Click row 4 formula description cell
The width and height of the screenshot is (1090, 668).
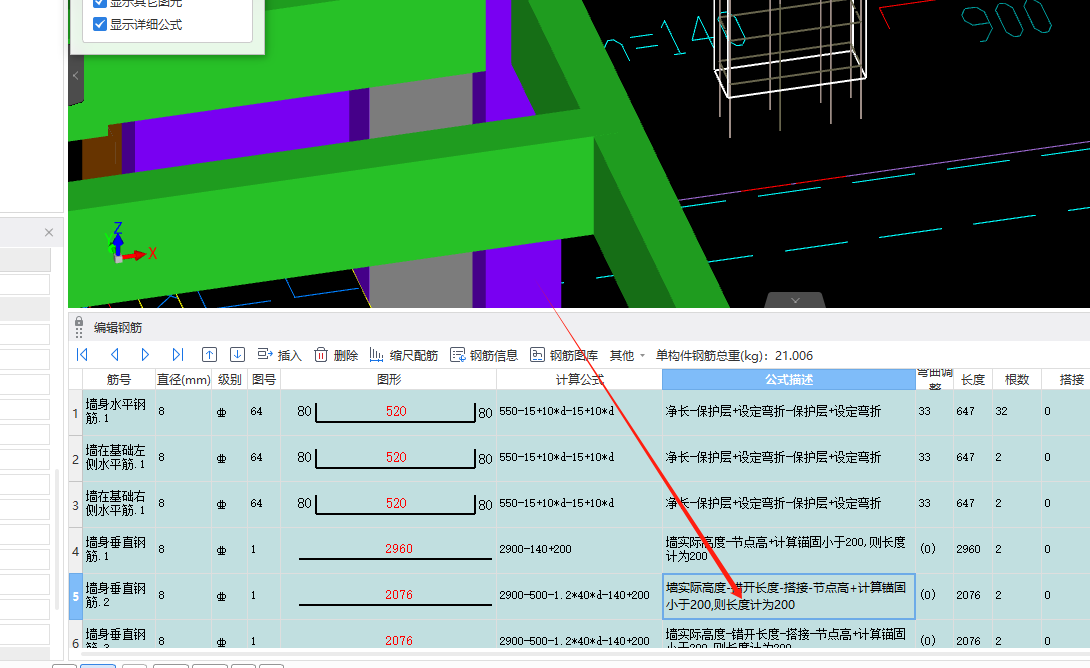pos(789,550)
